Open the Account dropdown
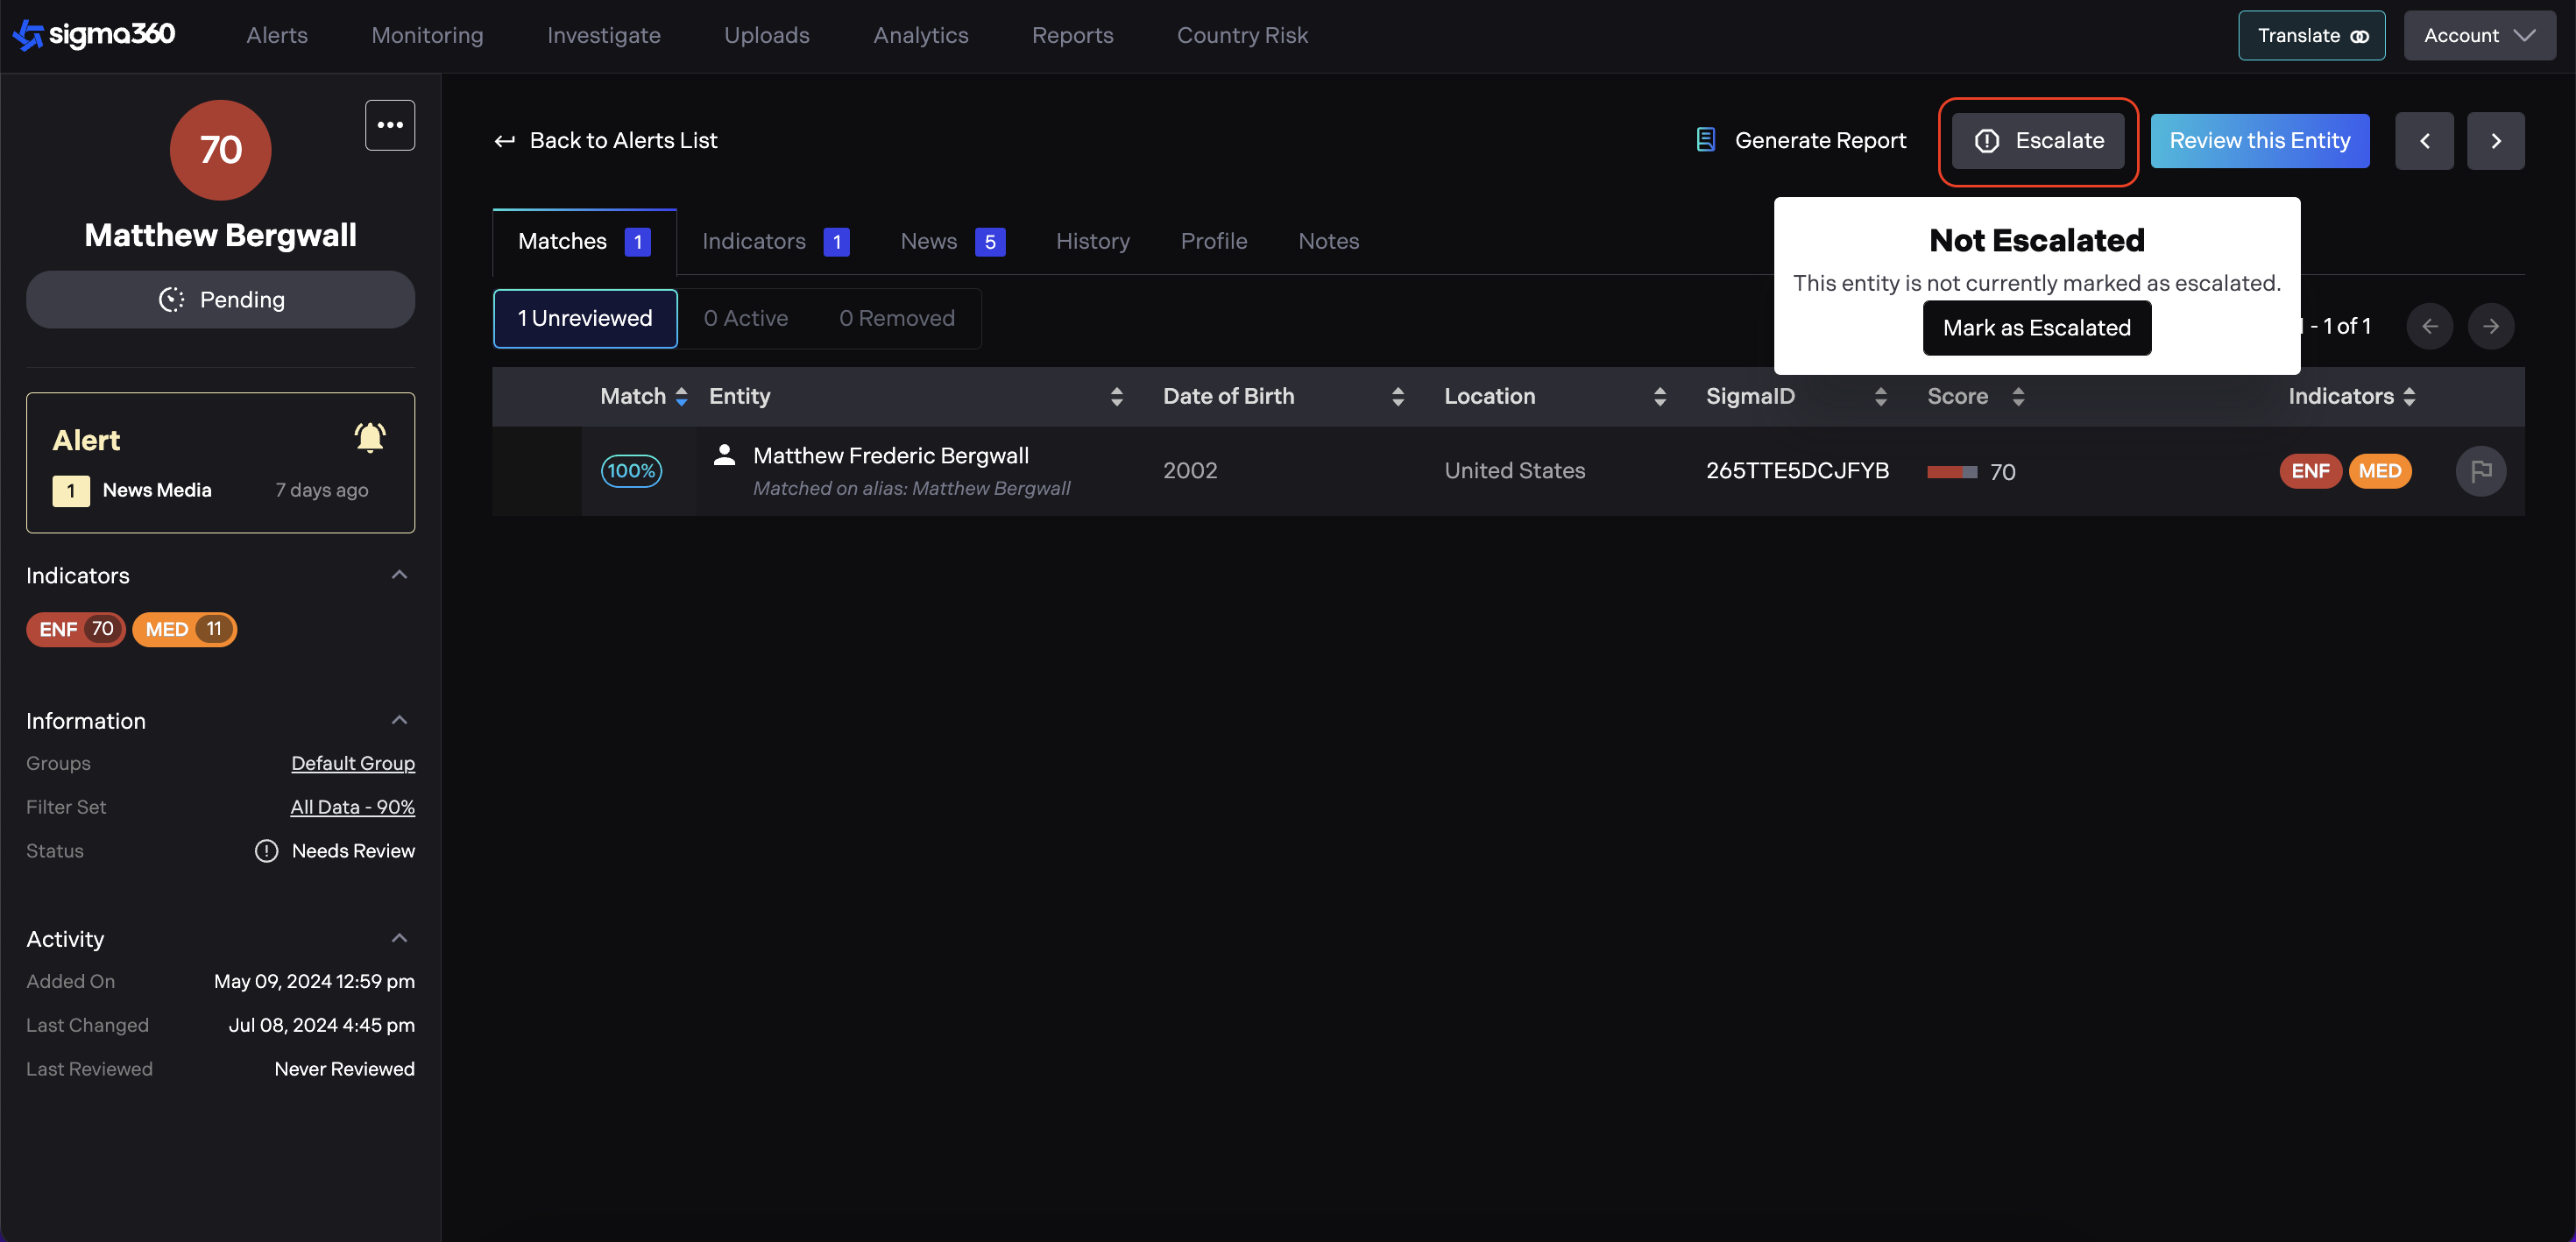Image resolution: width=2576 pixels, height=1242 pixels. click(2479, 36)
